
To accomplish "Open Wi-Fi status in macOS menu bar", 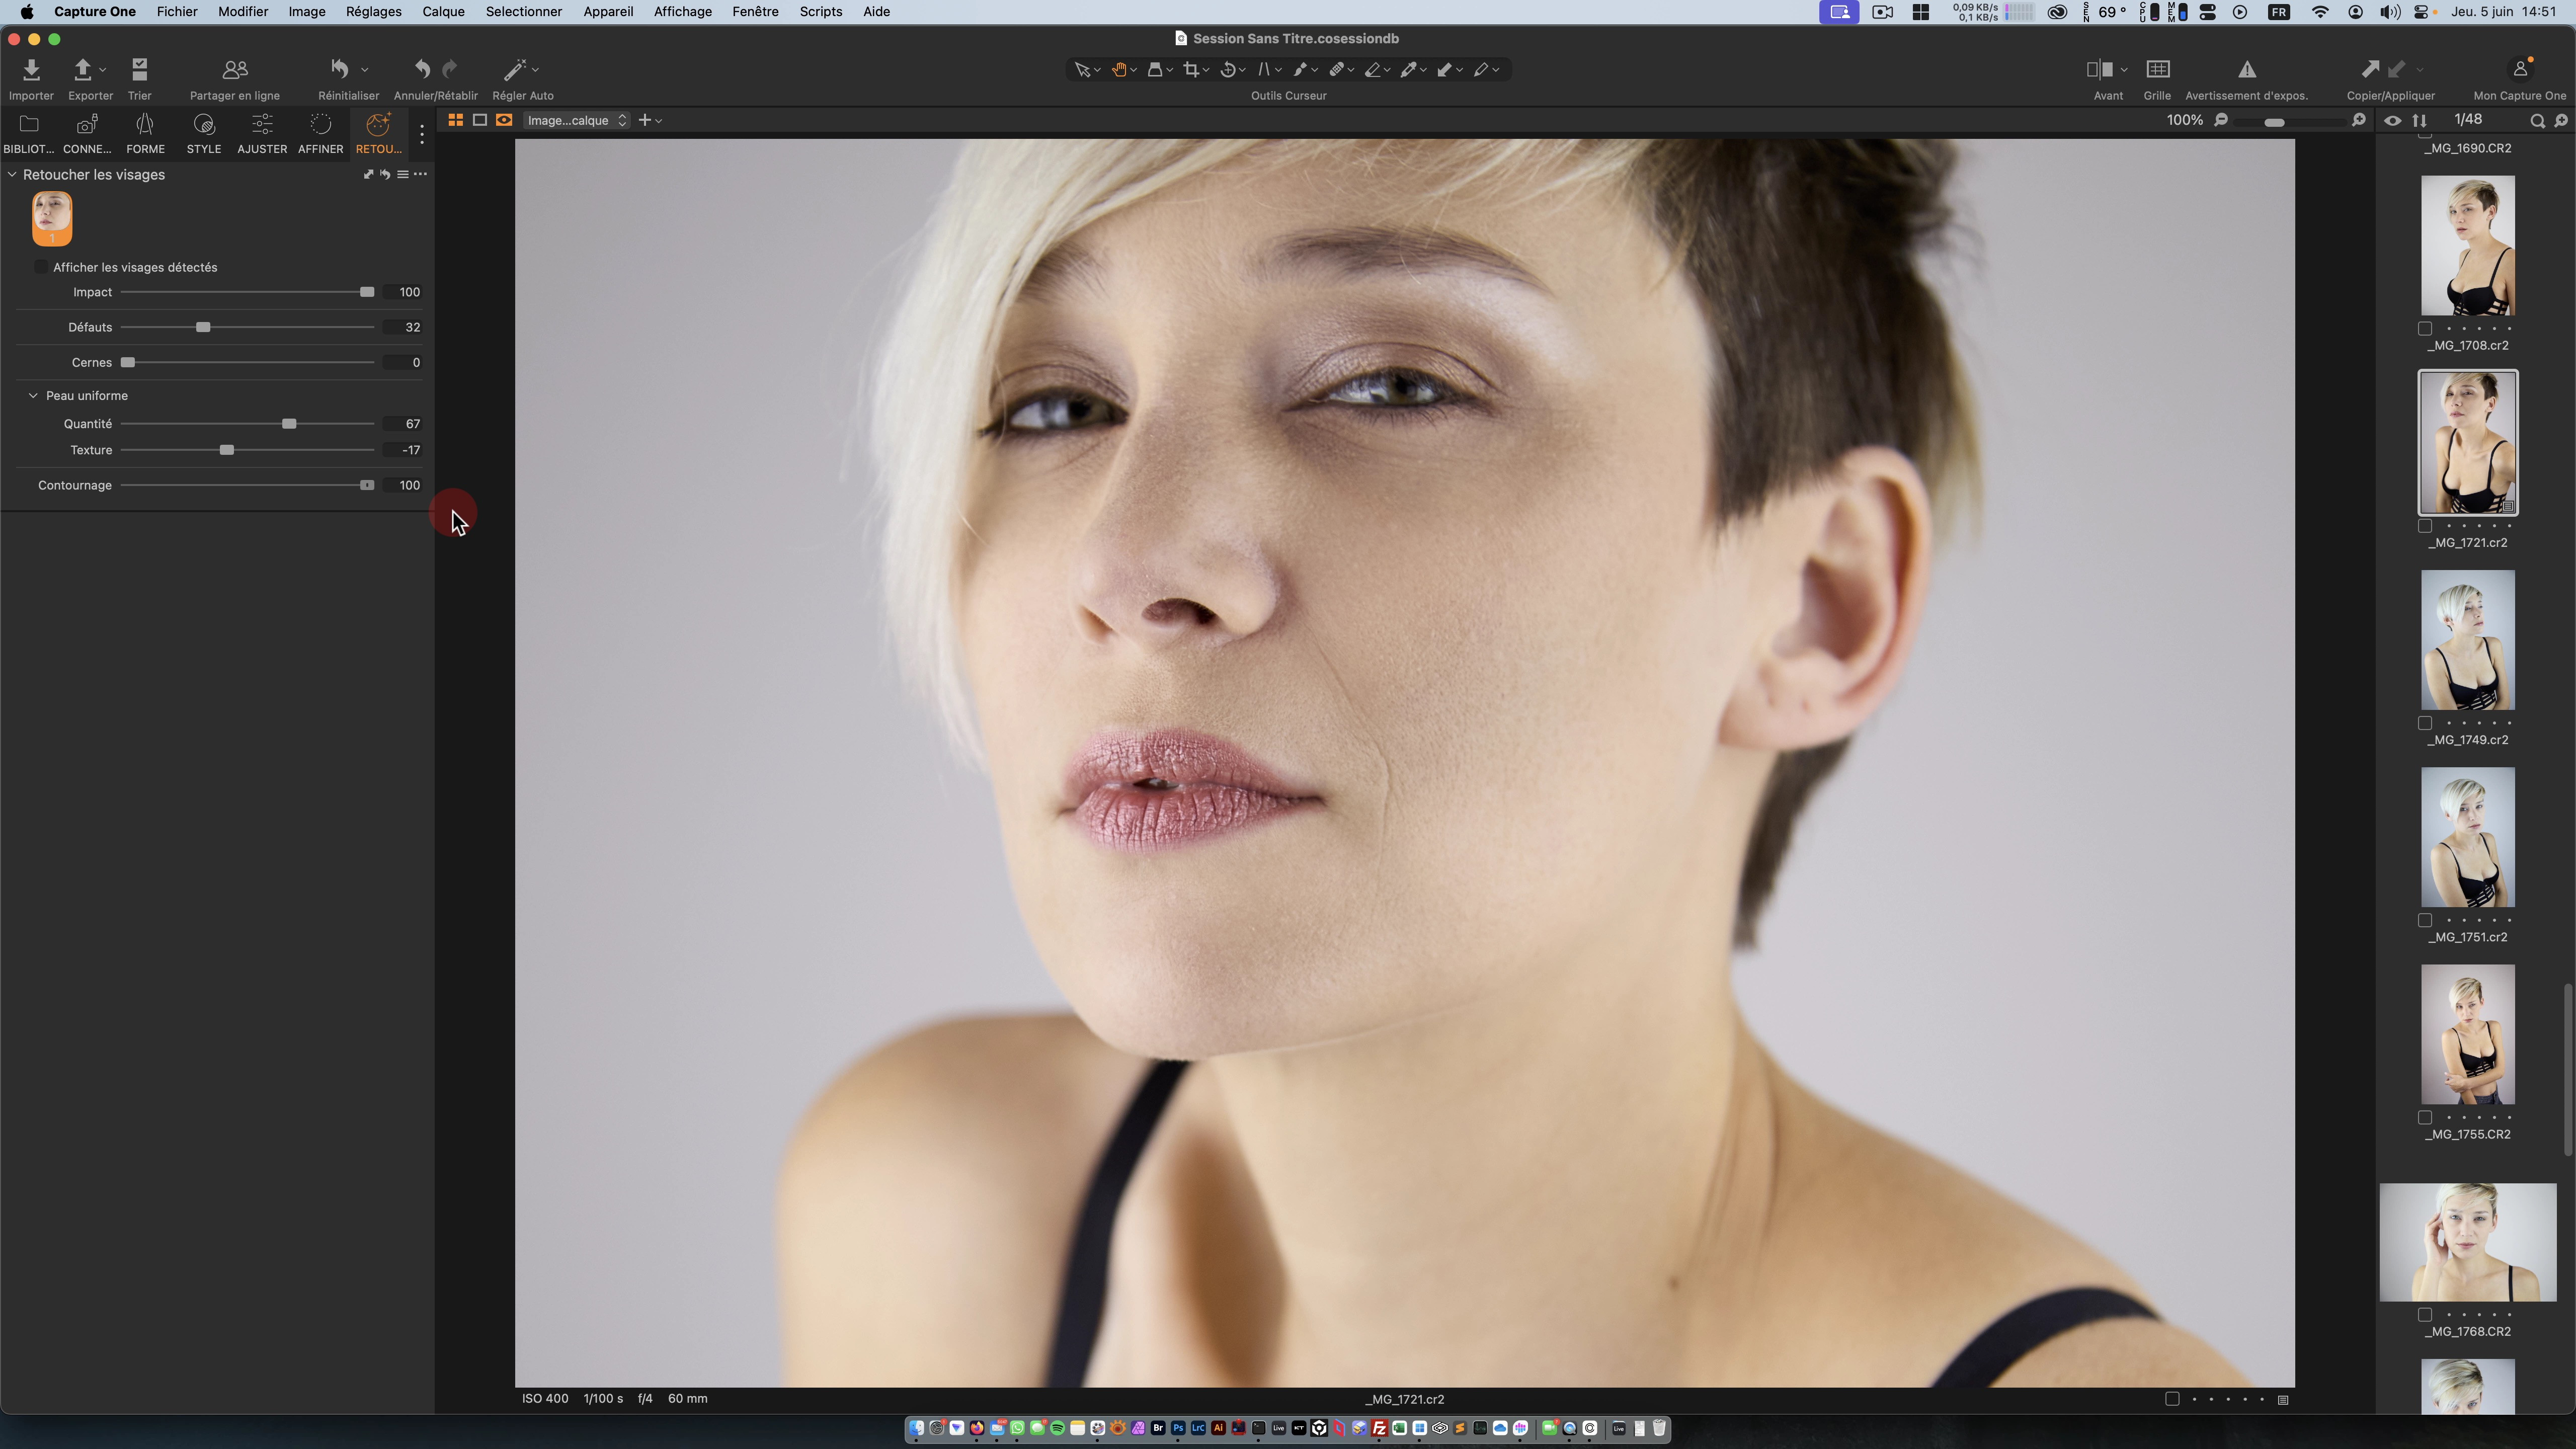I will coord(2321,12).
